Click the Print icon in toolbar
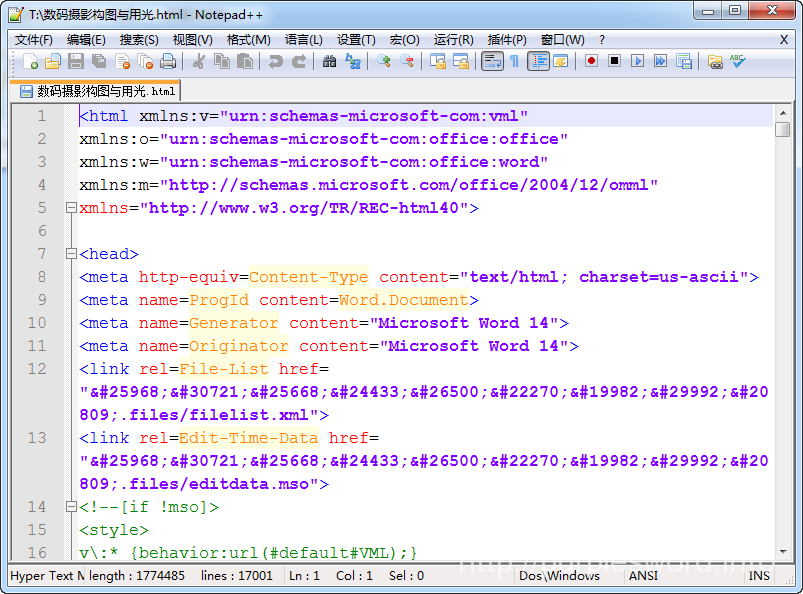 pyautogui.click(x=168, y=62)
